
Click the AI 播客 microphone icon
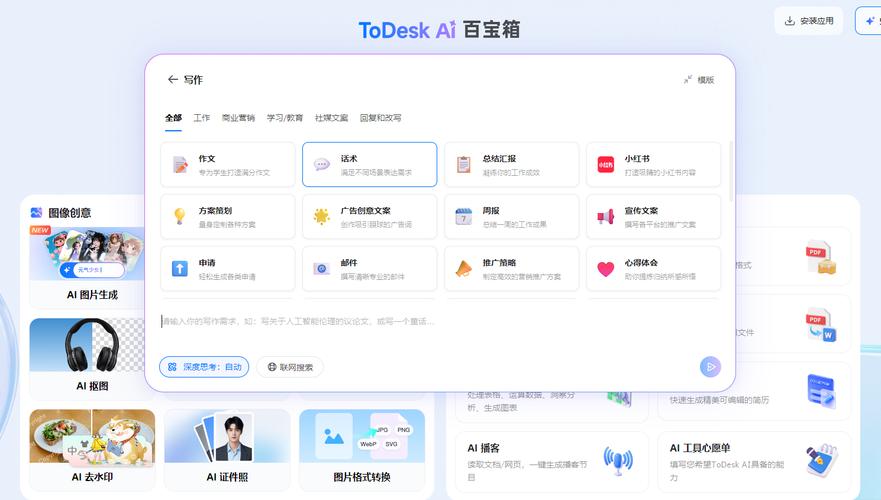pyautogui.click(x=618, y=461)
